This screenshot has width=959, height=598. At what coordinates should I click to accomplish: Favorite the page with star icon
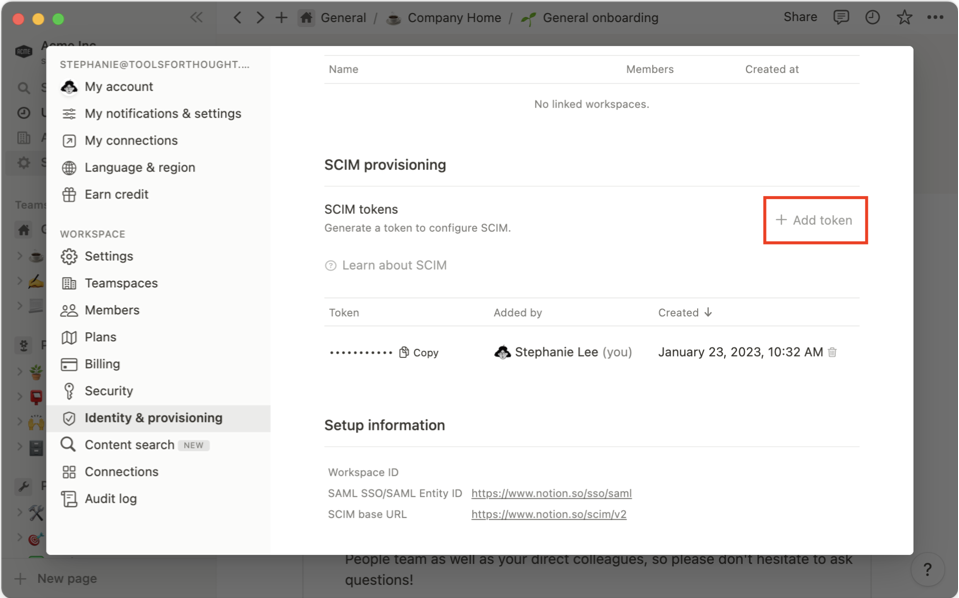[x=904, y=17]
